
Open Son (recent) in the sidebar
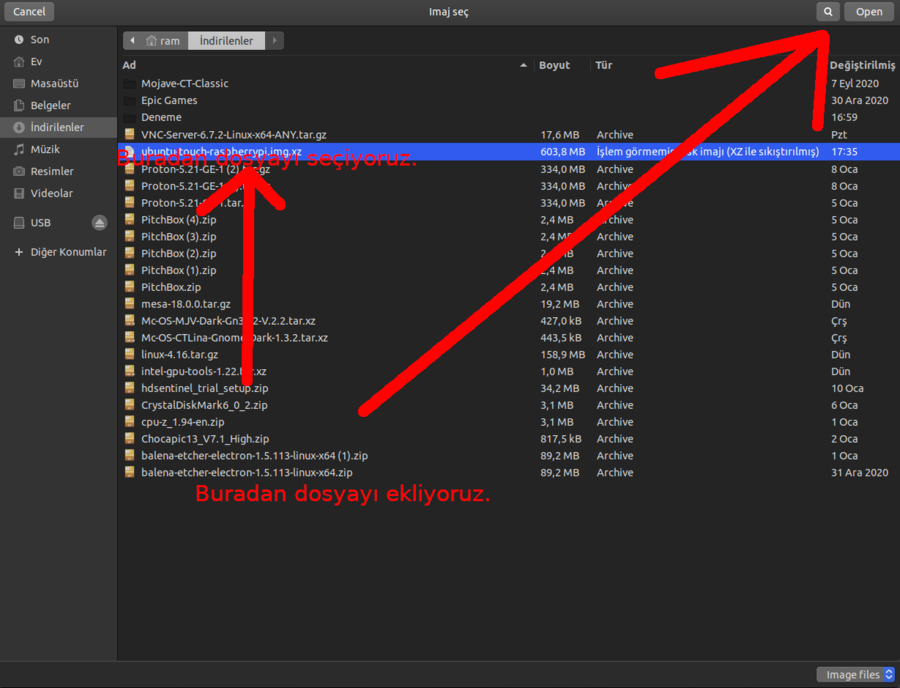pyautogui.click(x=59, y=40)
